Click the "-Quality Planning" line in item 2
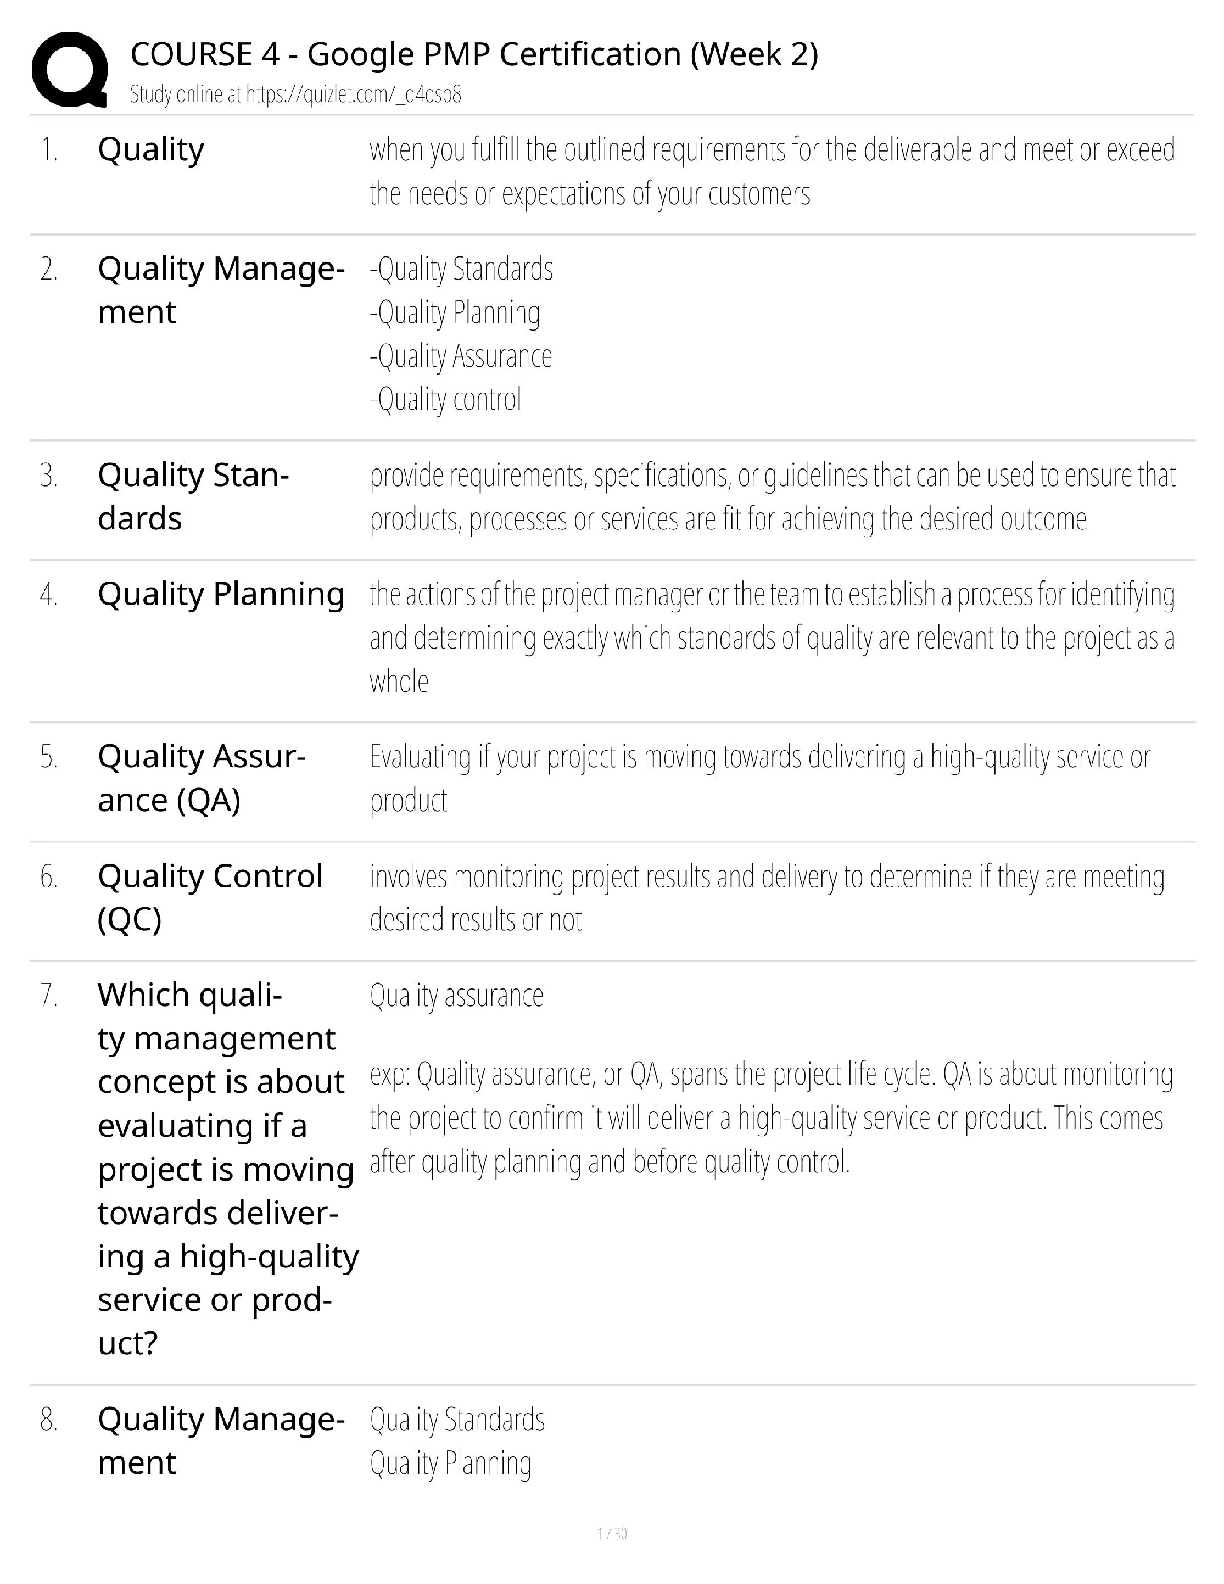 [x=455, y=313]
